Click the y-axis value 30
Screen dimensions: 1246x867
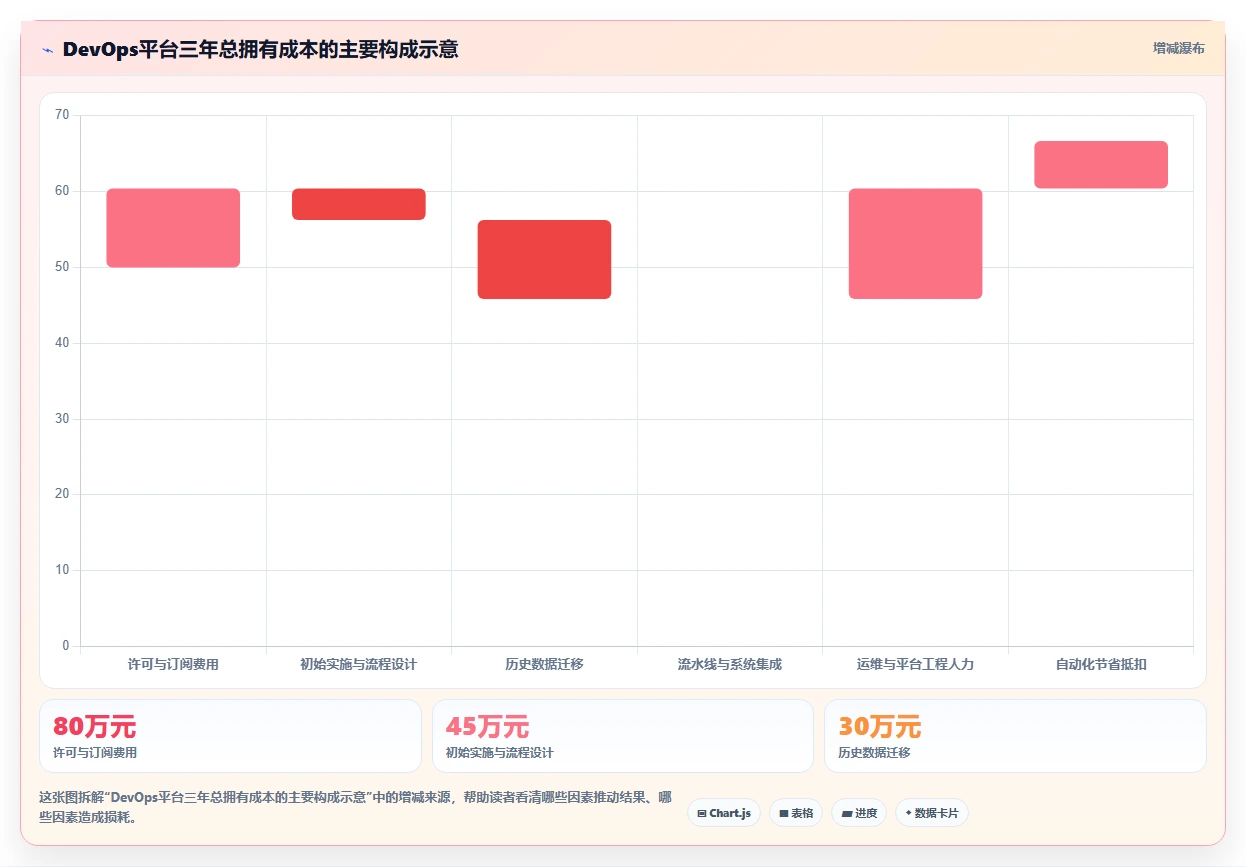[x=62, y=418]
